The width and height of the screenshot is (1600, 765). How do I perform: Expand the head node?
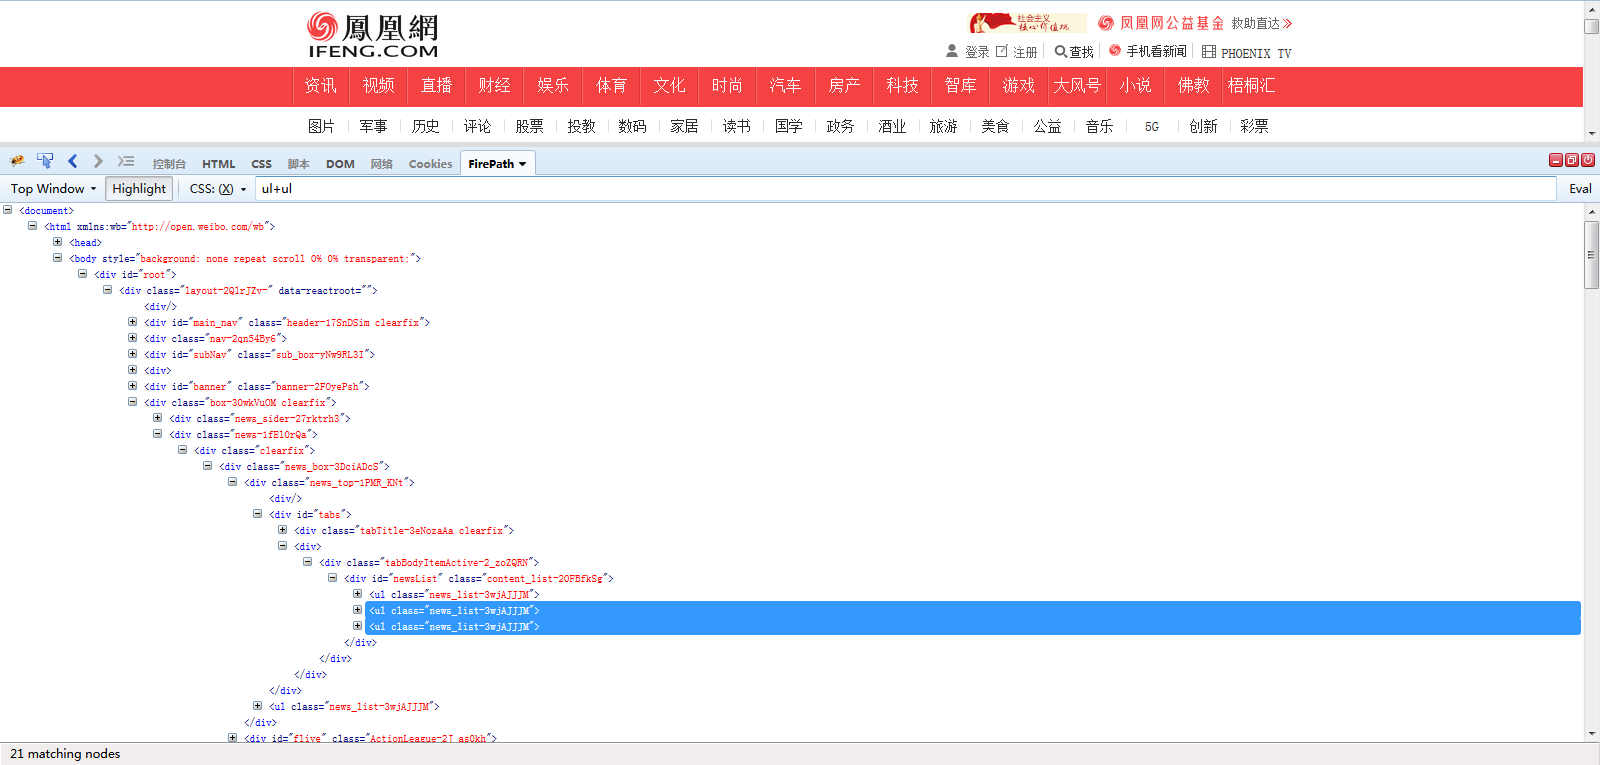57,242
